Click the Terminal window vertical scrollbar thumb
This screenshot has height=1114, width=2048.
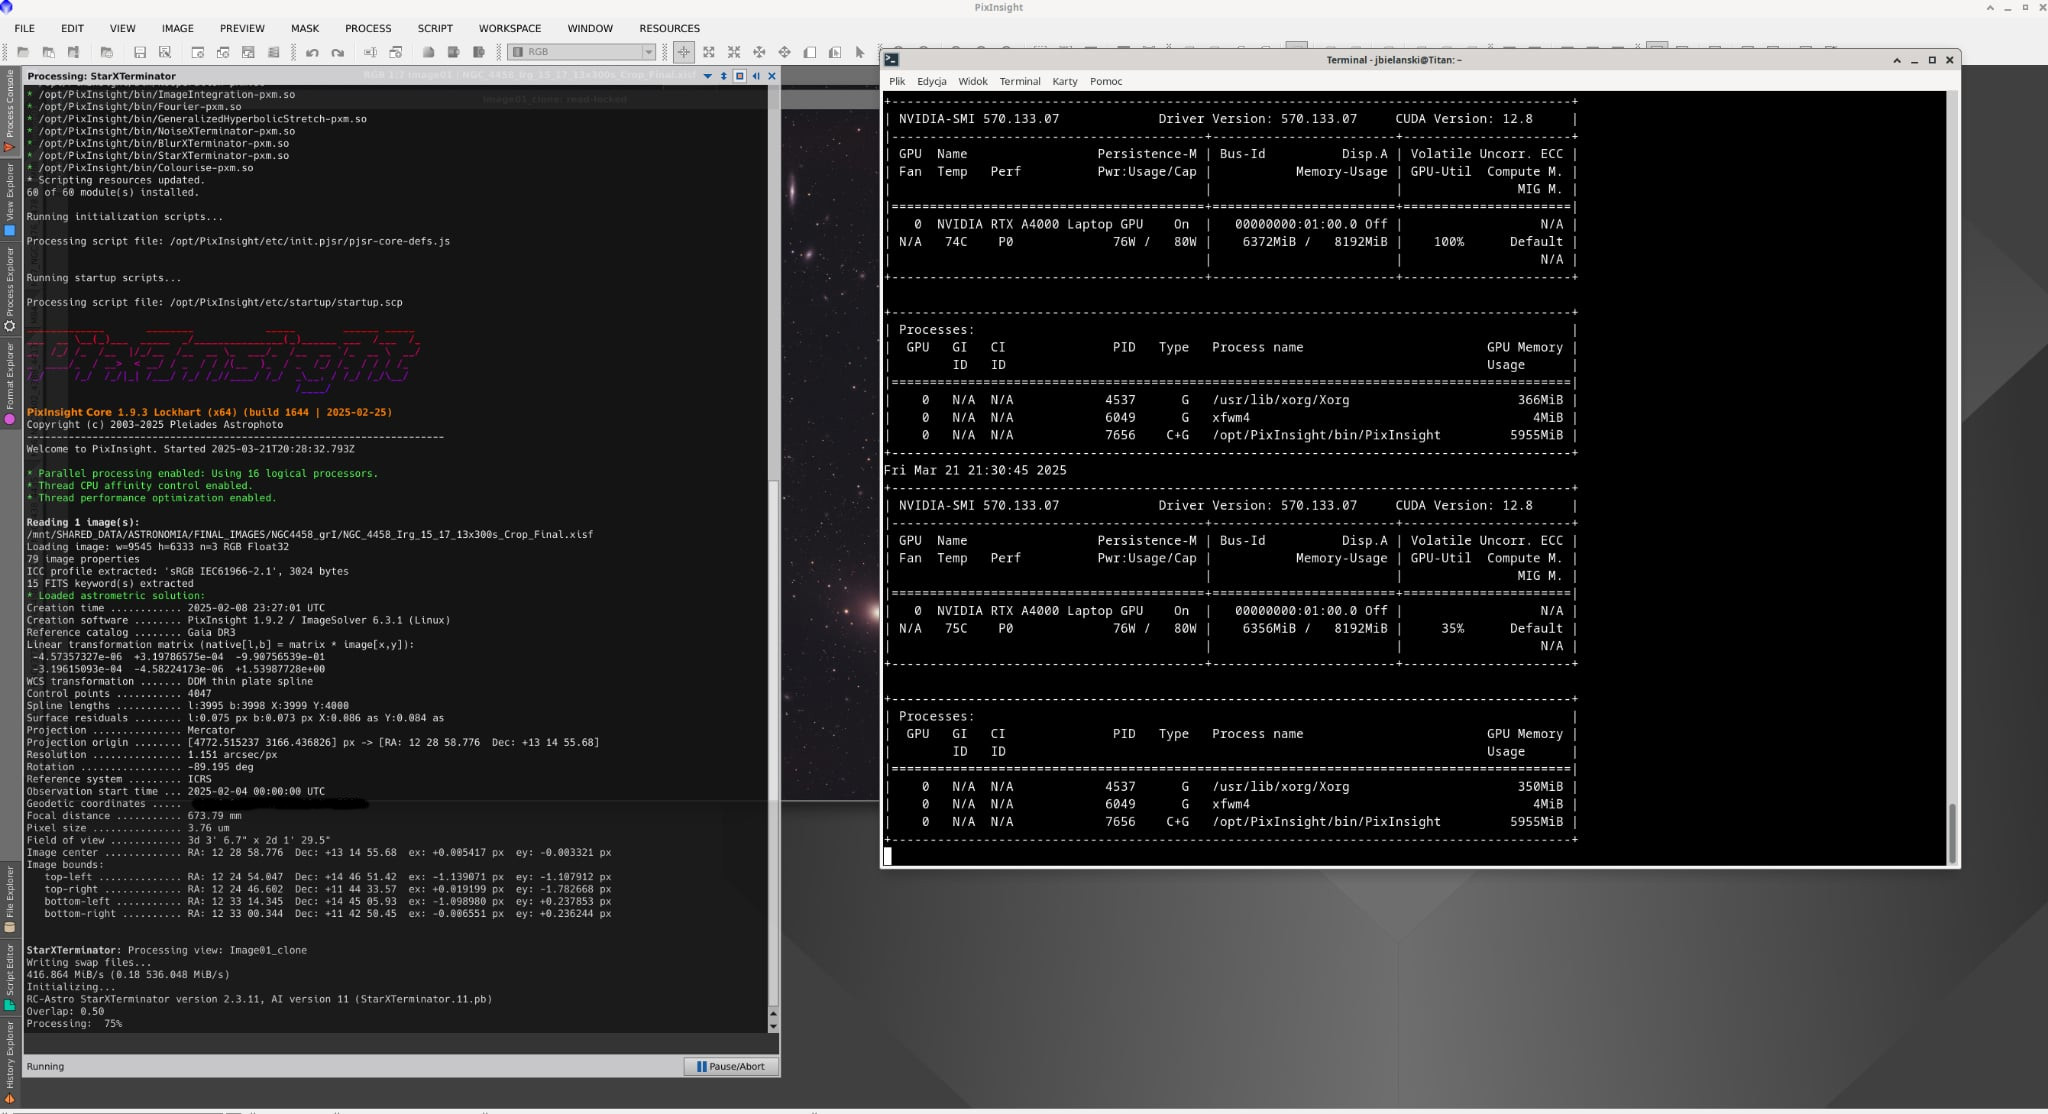pos(1952,832)
